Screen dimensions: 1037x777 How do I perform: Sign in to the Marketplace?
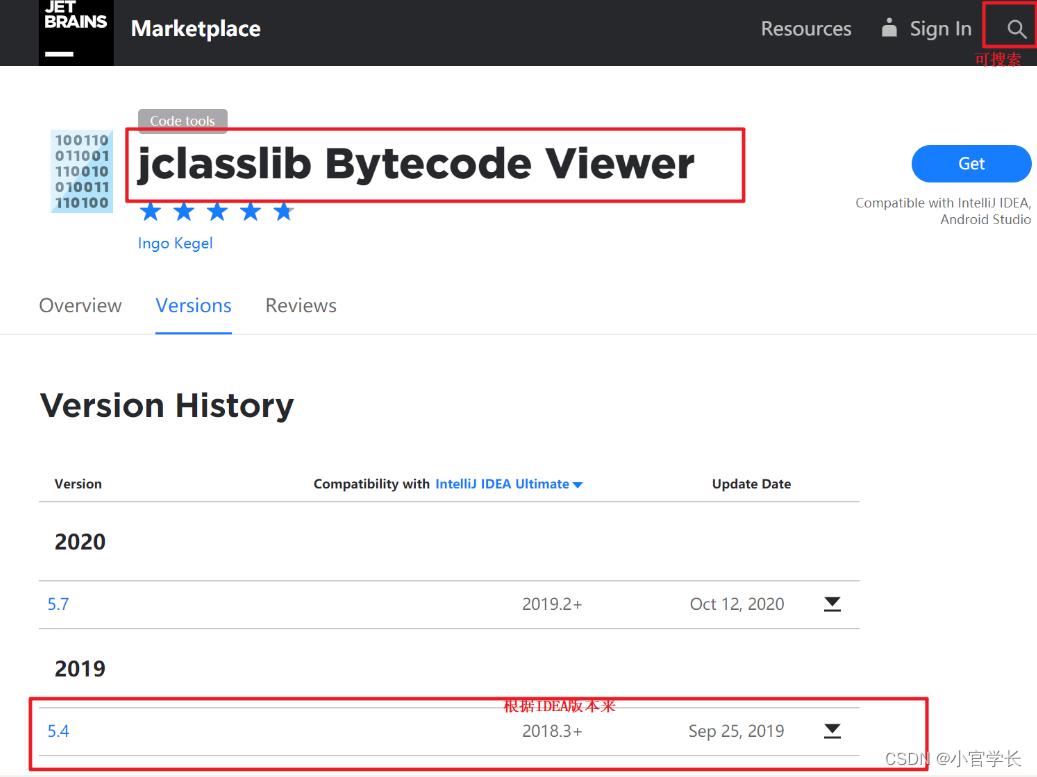(940, 29)
